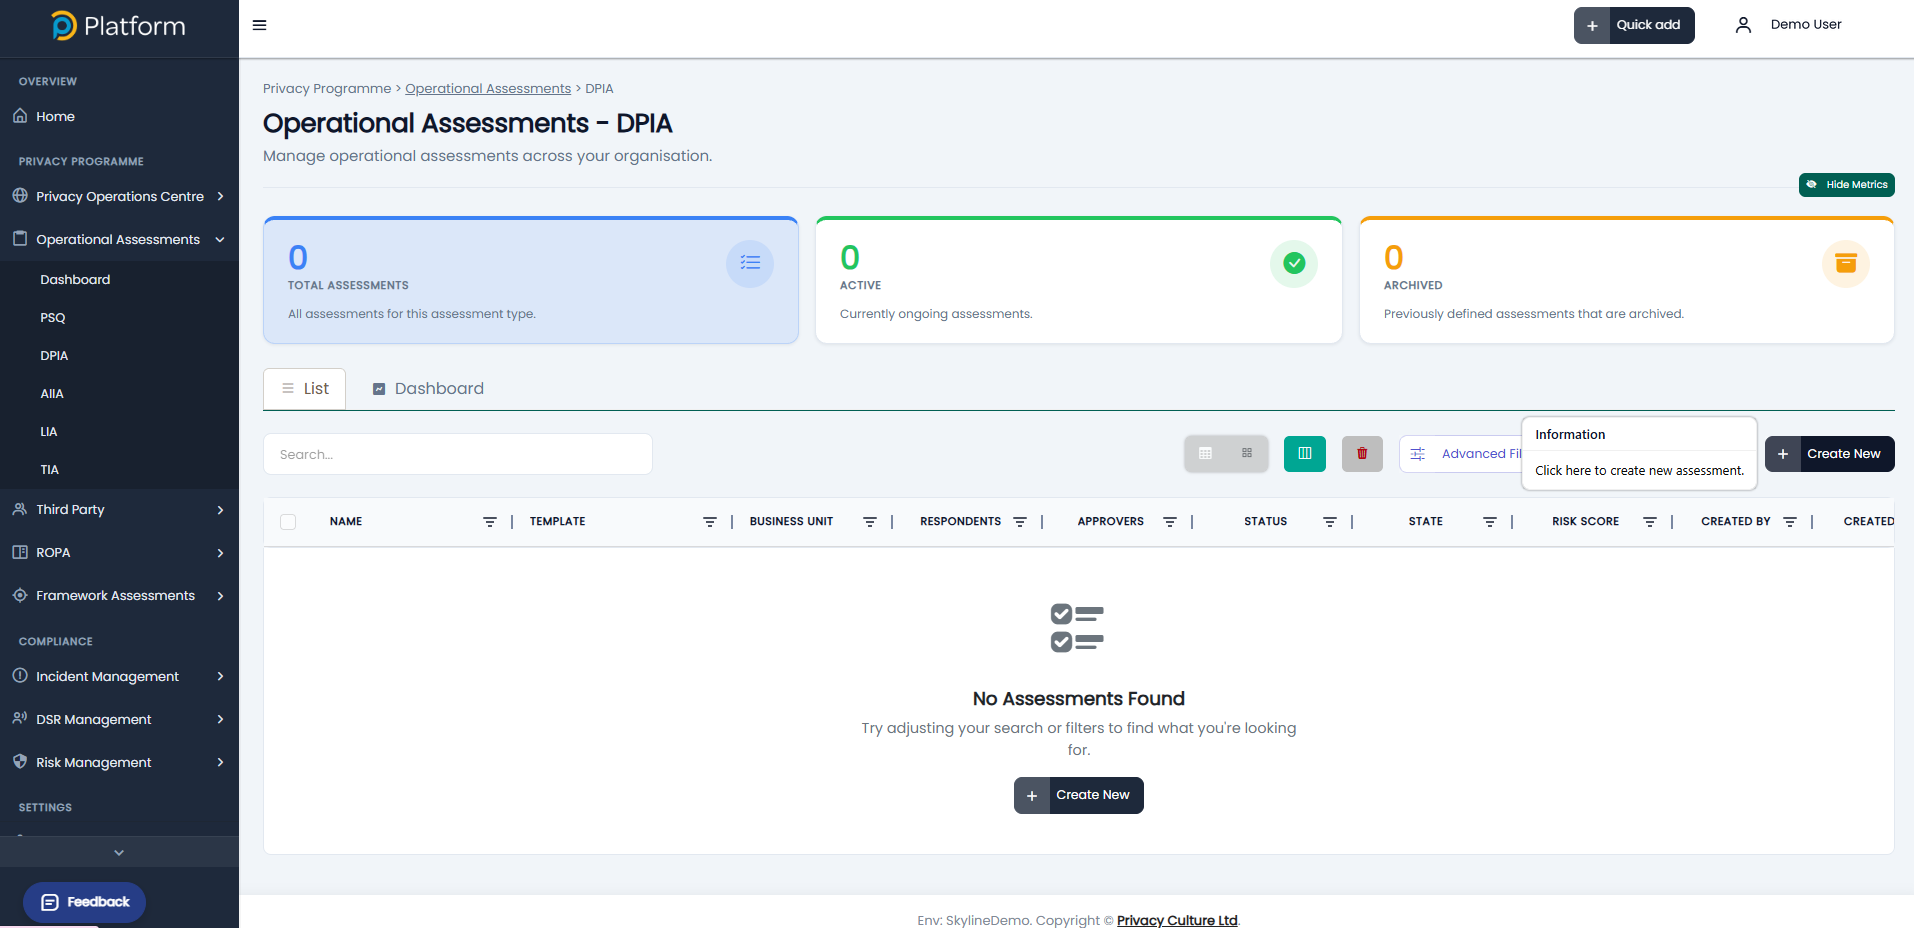Open PSQ in sidebar
Viewport: 1914px width, 928px height.
[x=53, y=318]
